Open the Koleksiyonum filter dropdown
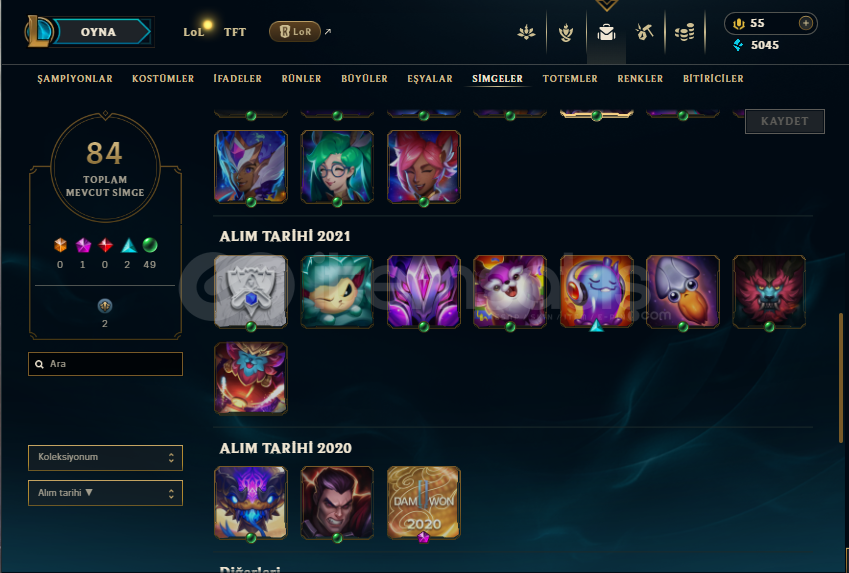This screenshot has width=849, height=573. coord(105,458)
